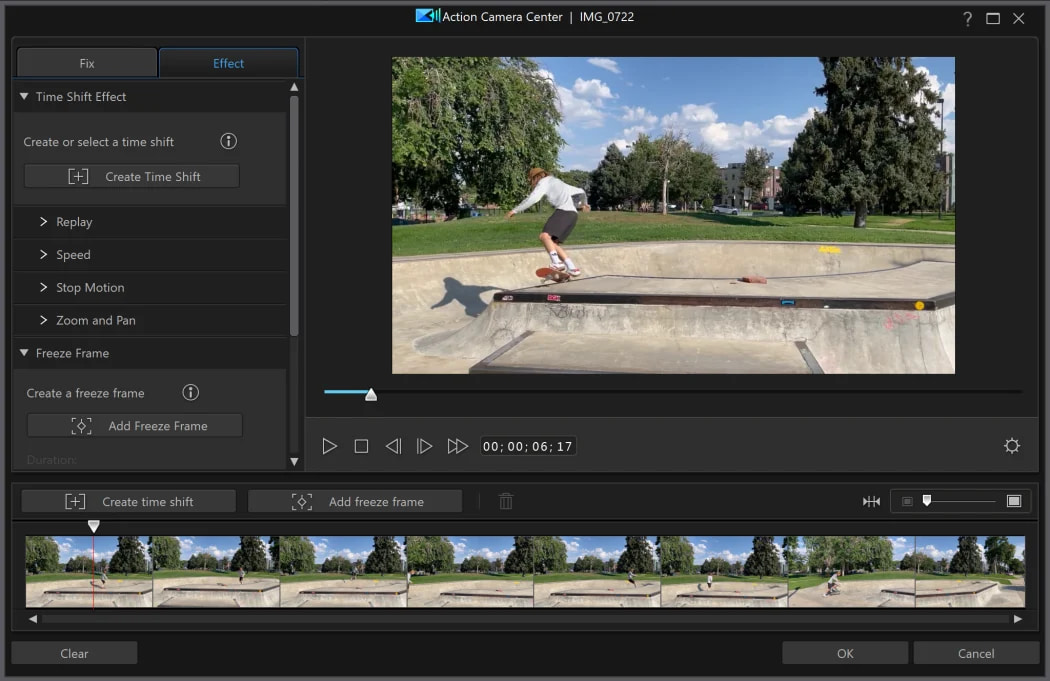Viewport: 1050px width, 681px height.
Task: Click the preview seek slider handle
Action: tap(371, 395)
